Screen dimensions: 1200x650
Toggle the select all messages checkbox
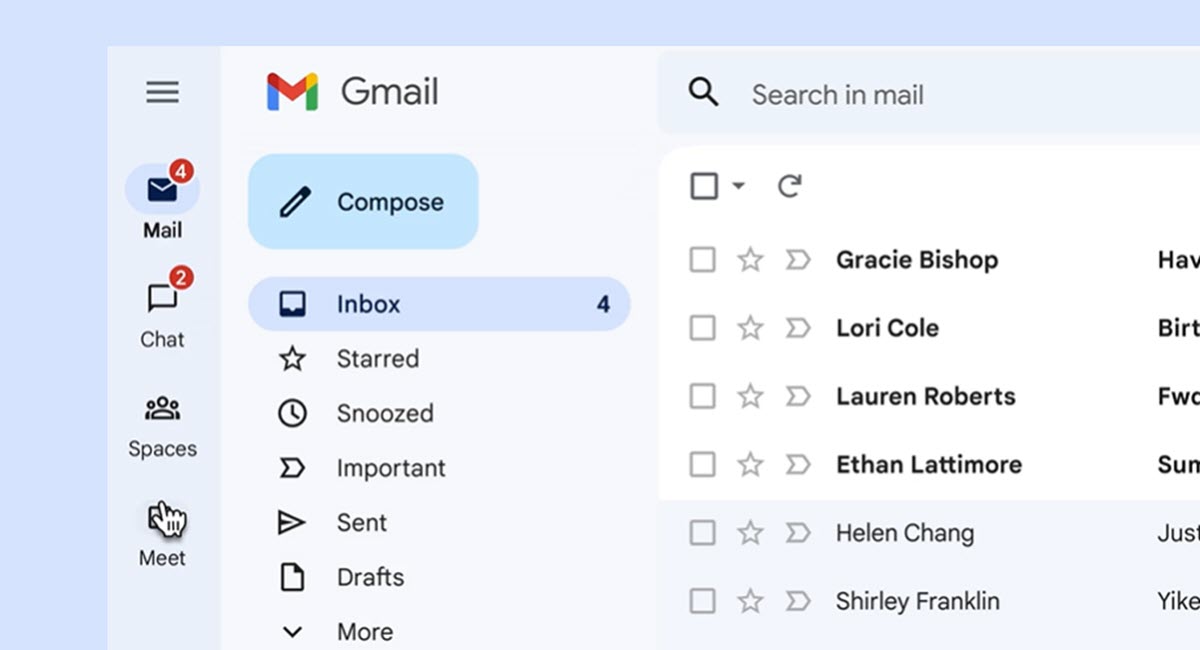click(x=704, y=186)
